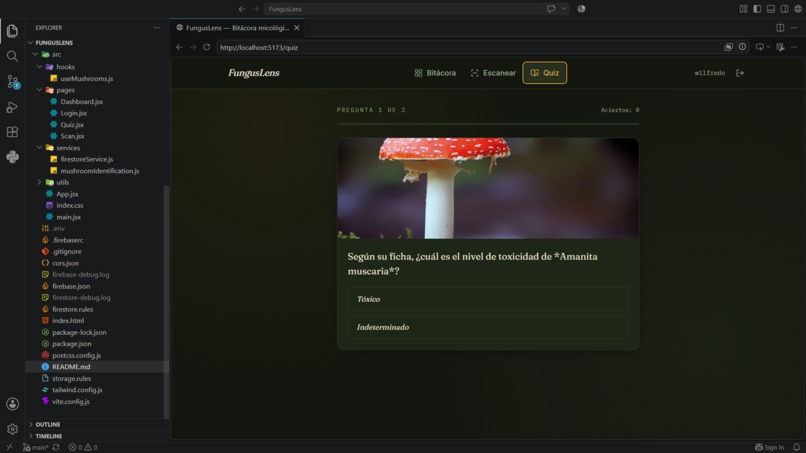
Task: Expand the OUTLINE section
Action: (47, 424)
